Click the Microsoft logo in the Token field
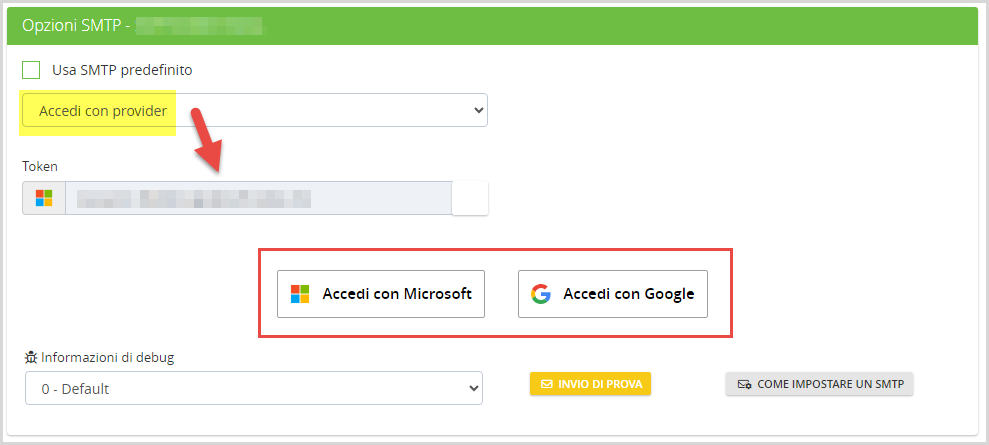The image size is (989, 445). click(x=44, y=198)
